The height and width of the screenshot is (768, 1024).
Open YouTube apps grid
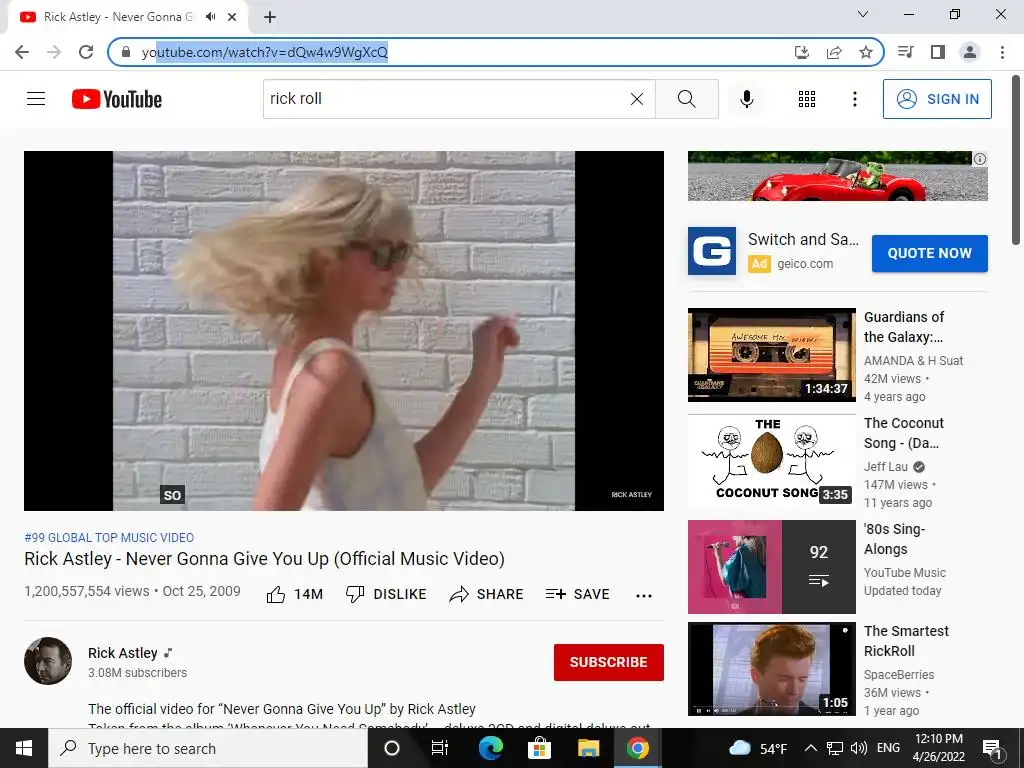807,99
